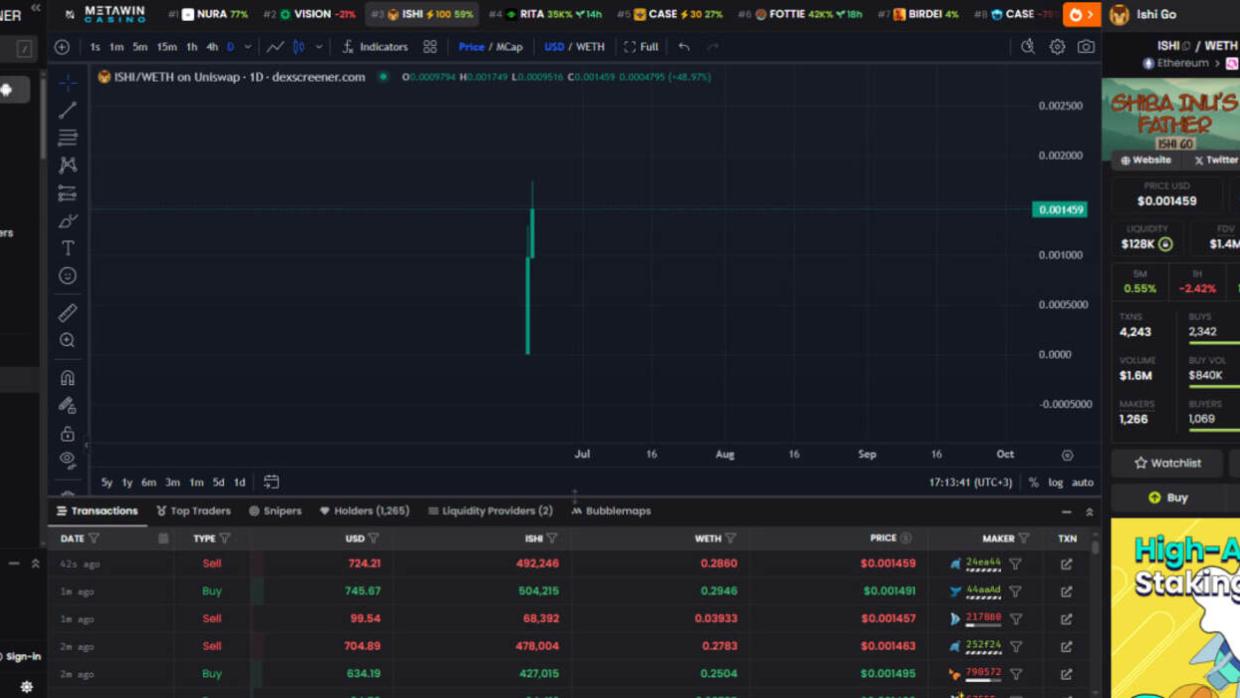Select 5y date range

tap(106, 483)
